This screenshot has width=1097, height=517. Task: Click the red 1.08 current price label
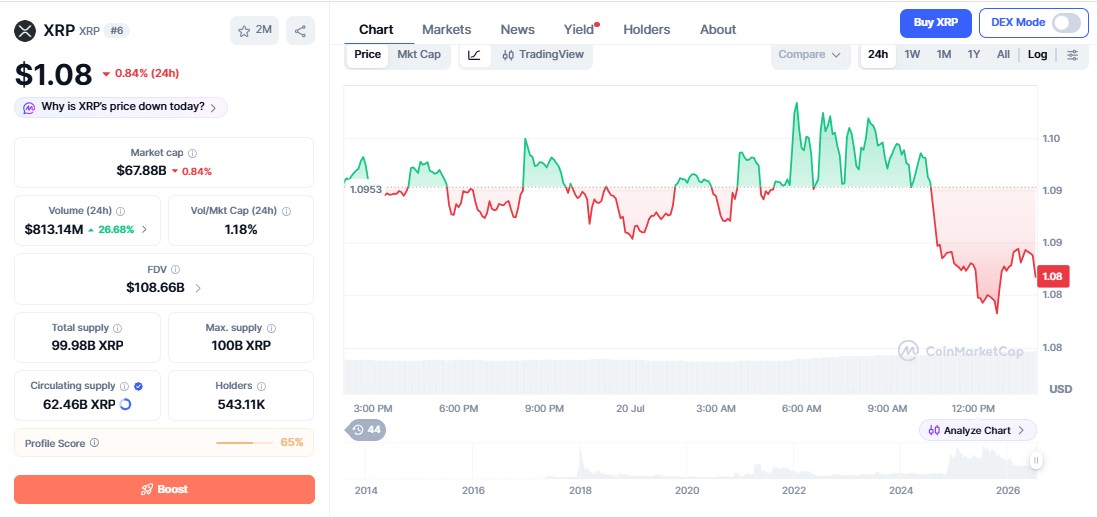pos(1052,276)
